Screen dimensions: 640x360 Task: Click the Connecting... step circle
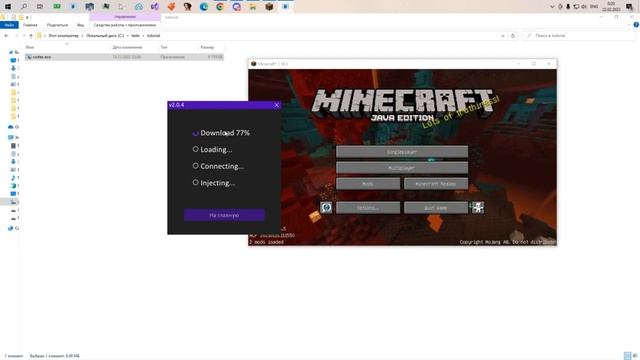click(x=196, y=166)
